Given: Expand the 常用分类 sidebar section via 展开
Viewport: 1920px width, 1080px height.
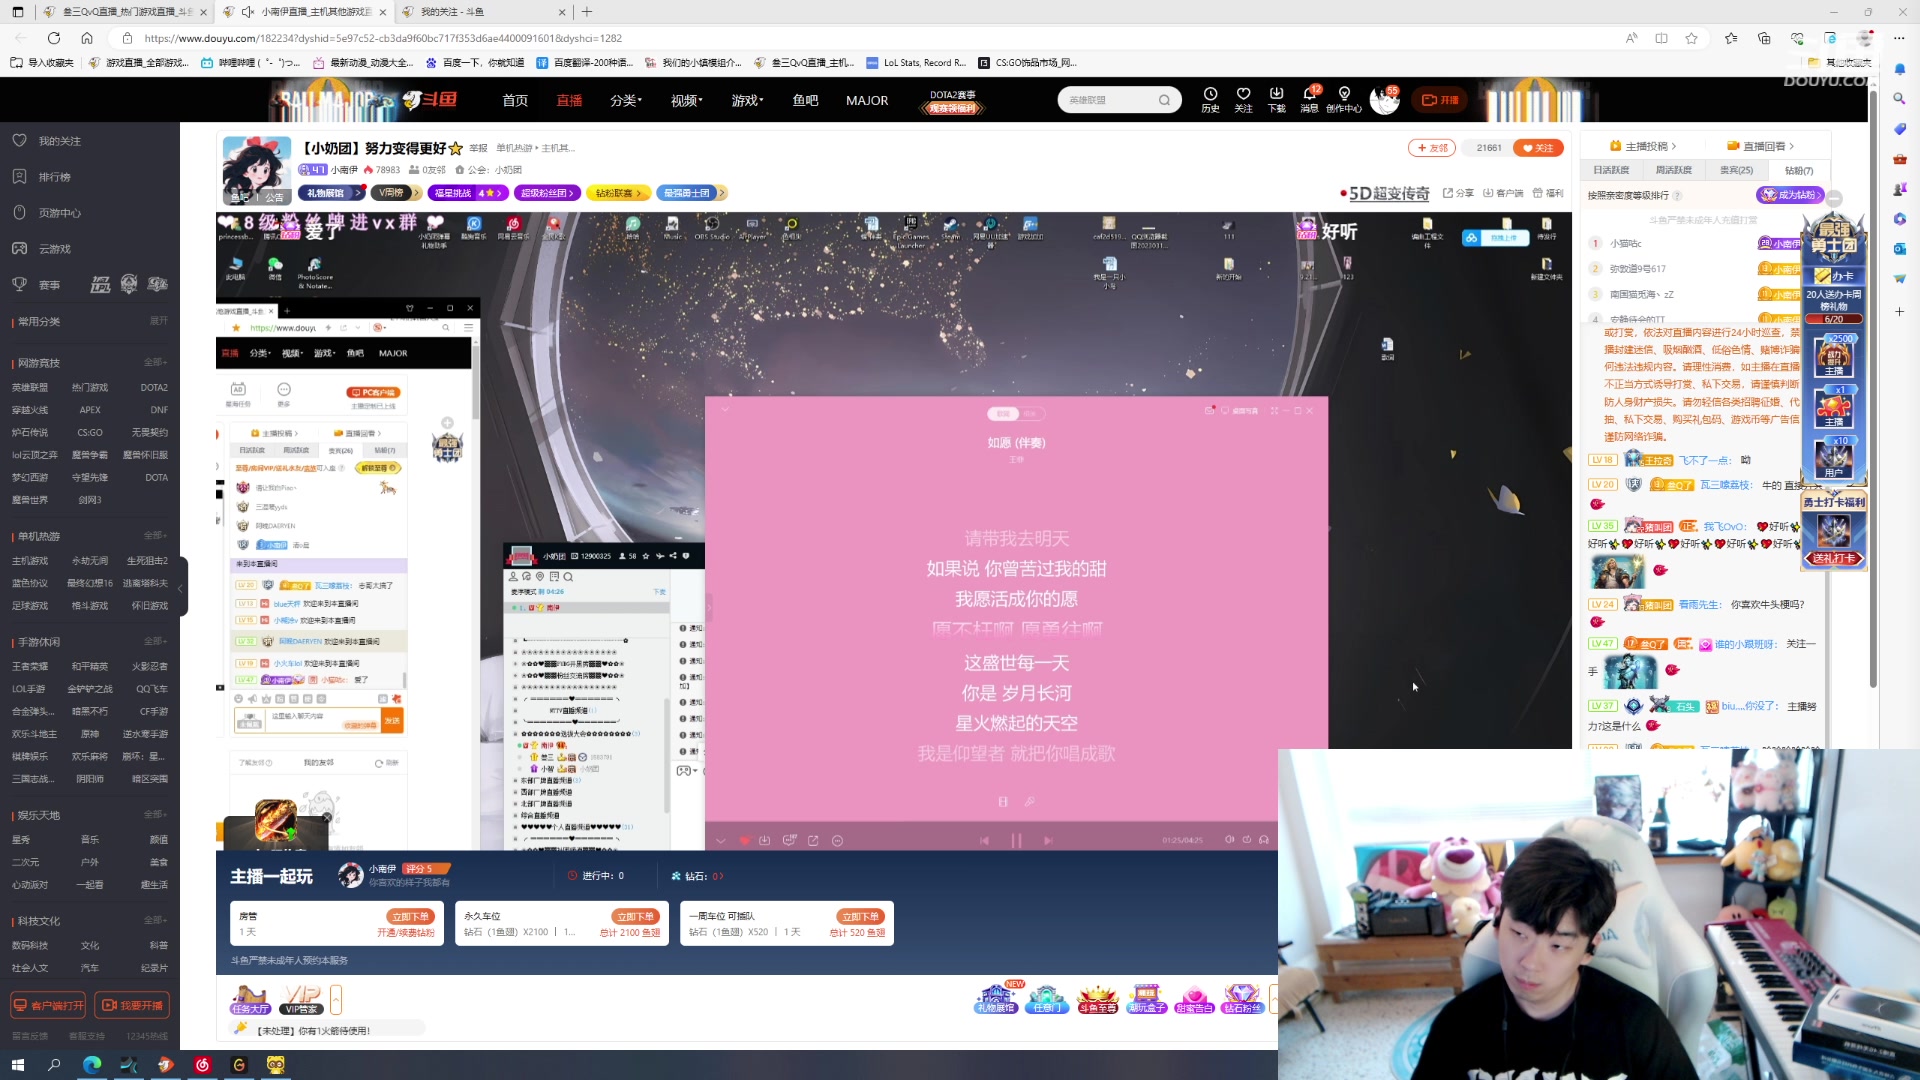Looking at the screenshot, I should coord(158,321).
